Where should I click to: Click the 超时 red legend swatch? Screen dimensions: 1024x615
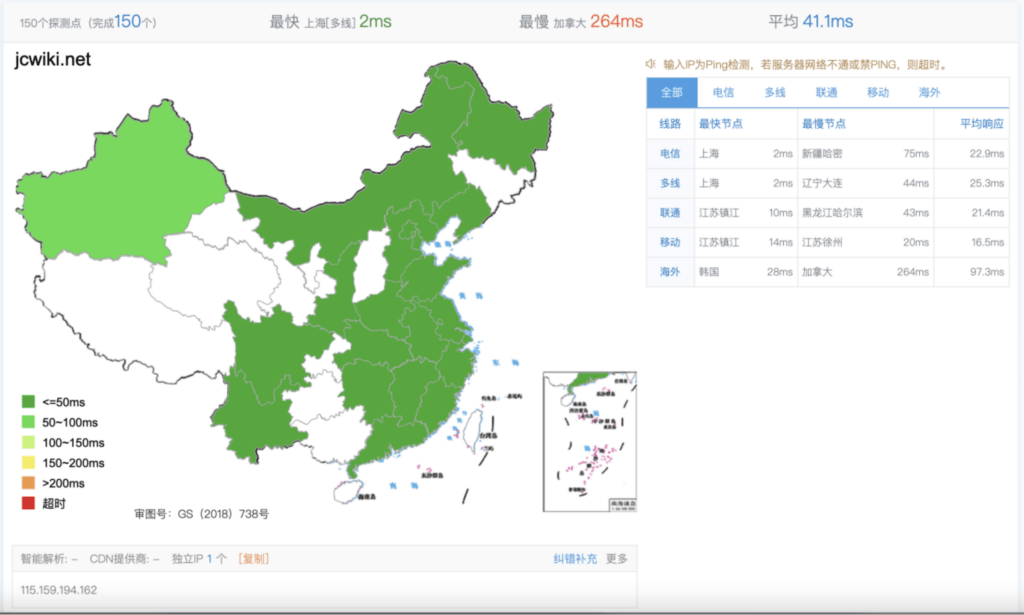click(x=28, y=503)
